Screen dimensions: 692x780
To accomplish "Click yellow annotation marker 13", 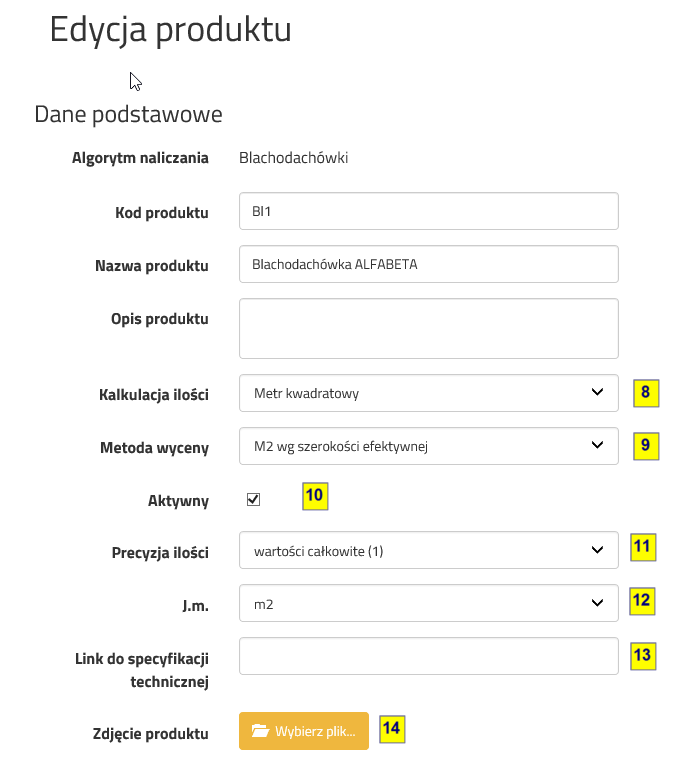I will click(x=642, y=656).
